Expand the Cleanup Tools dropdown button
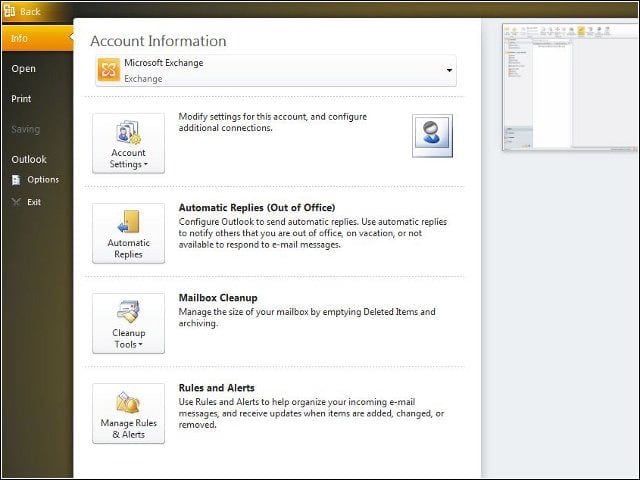640x480 pixels. point(129,323)
